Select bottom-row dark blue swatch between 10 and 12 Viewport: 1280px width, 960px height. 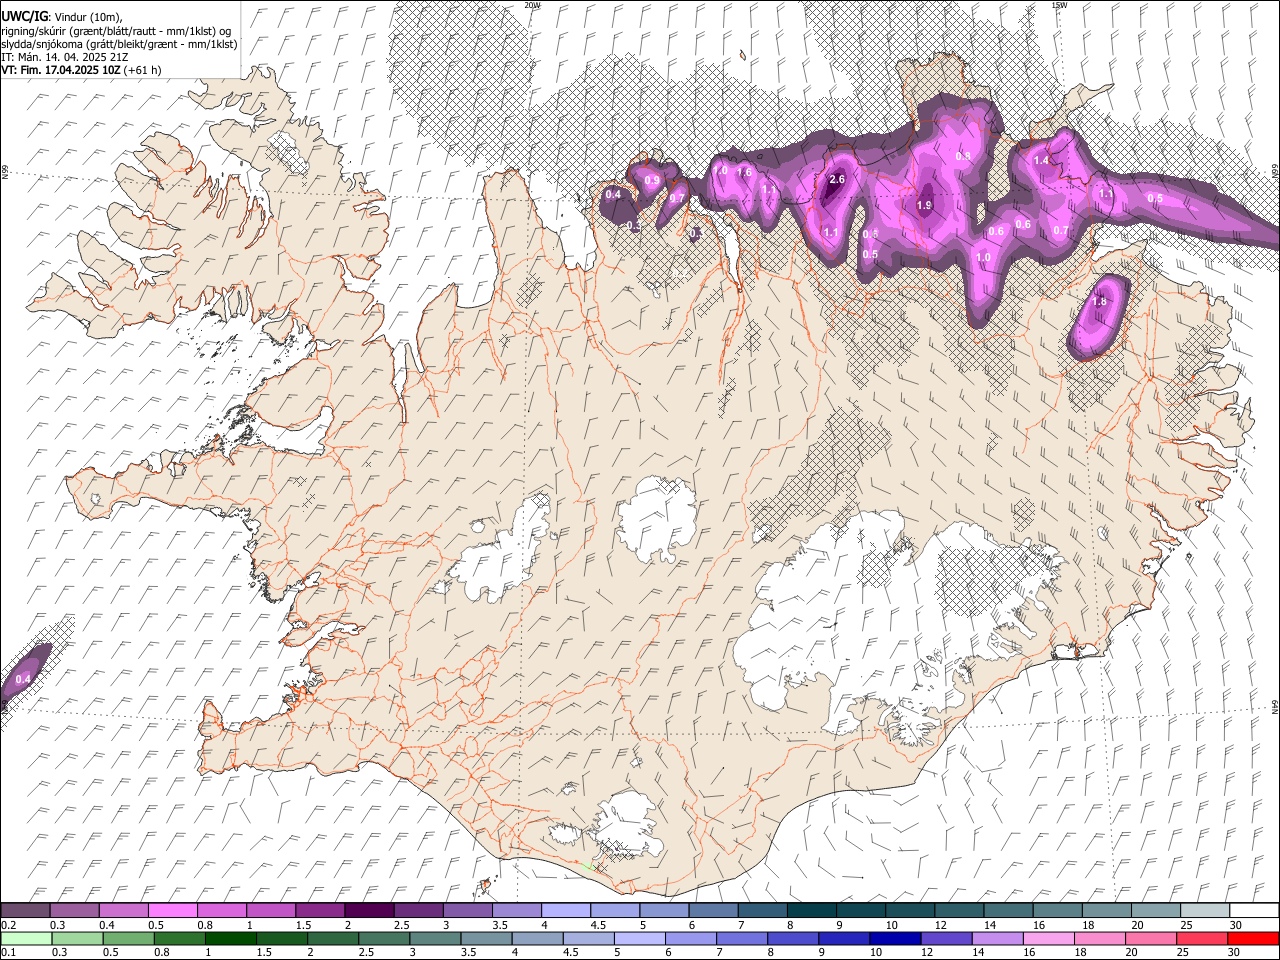(894, 939)
